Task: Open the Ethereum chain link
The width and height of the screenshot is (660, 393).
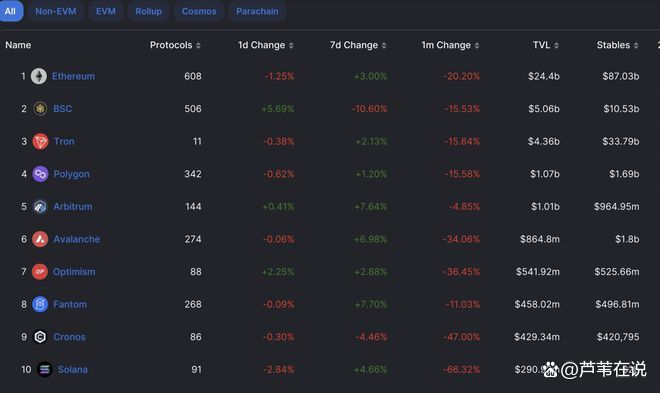Action: (73, 76)
